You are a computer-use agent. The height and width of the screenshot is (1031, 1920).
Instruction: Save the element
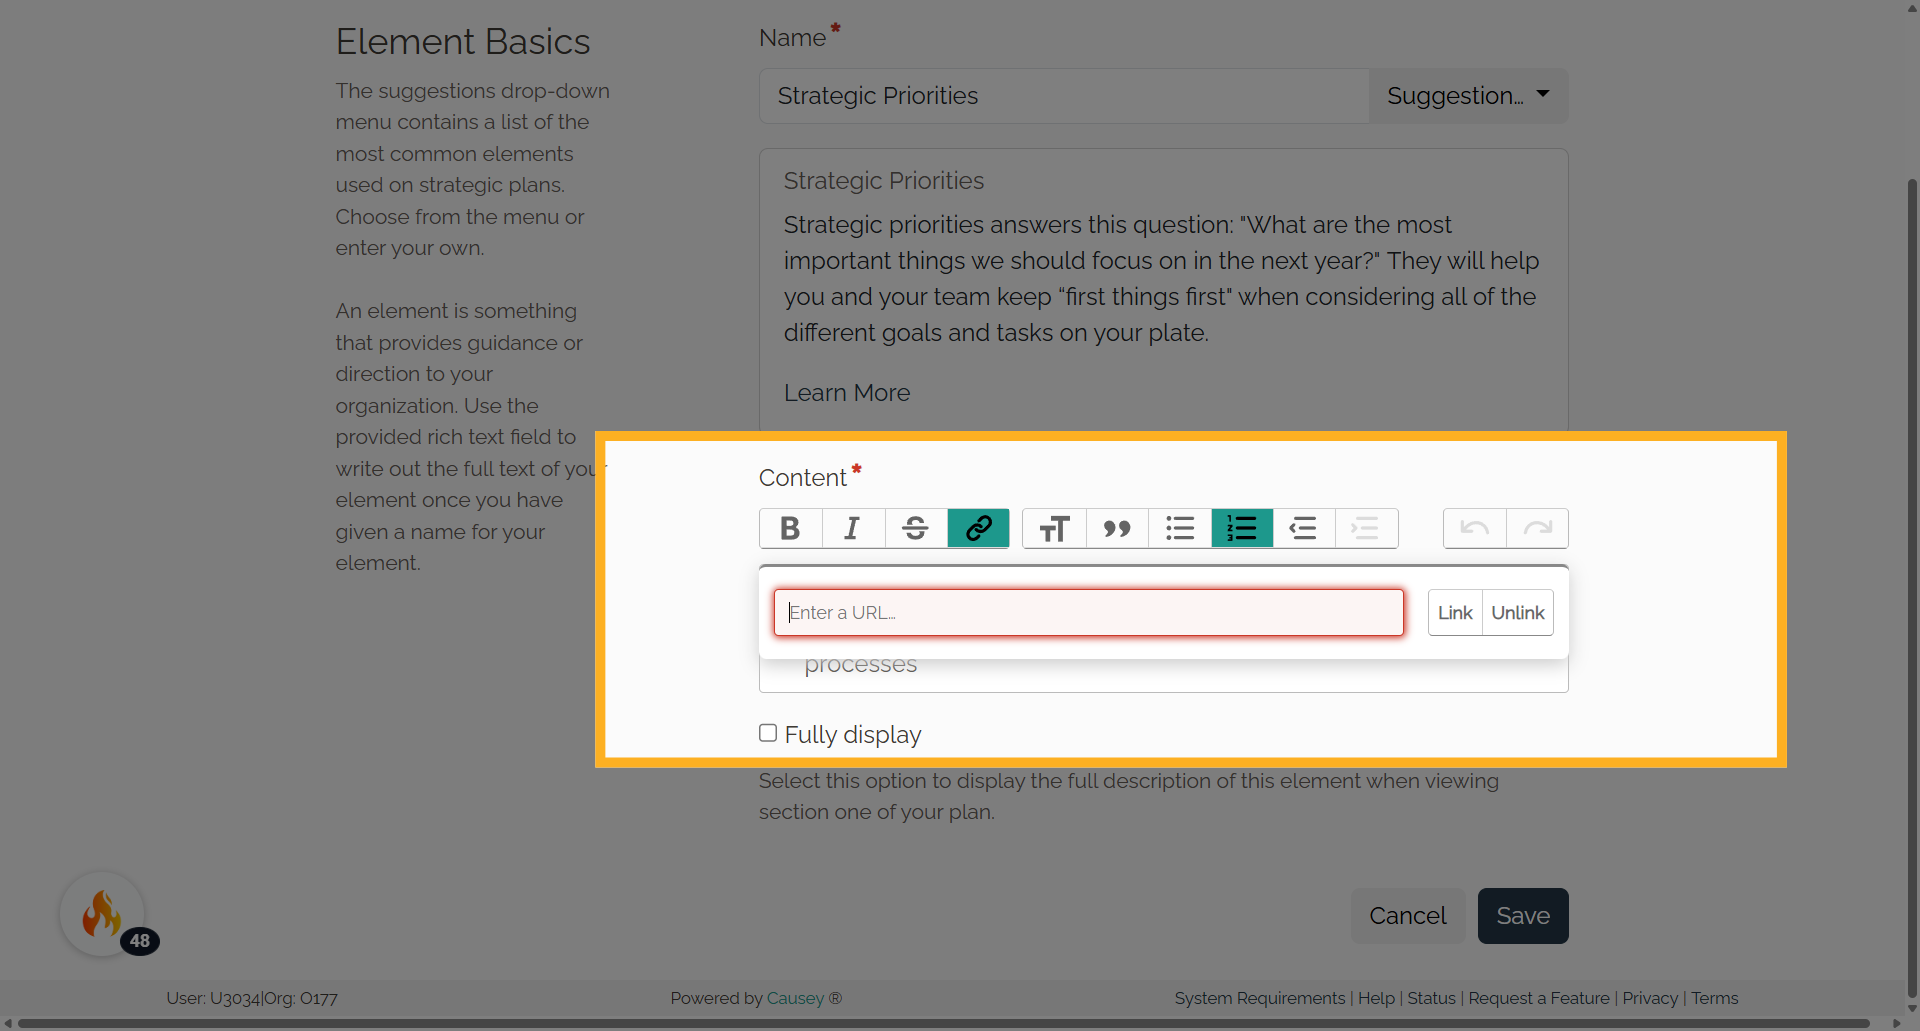pos(1523,916)
